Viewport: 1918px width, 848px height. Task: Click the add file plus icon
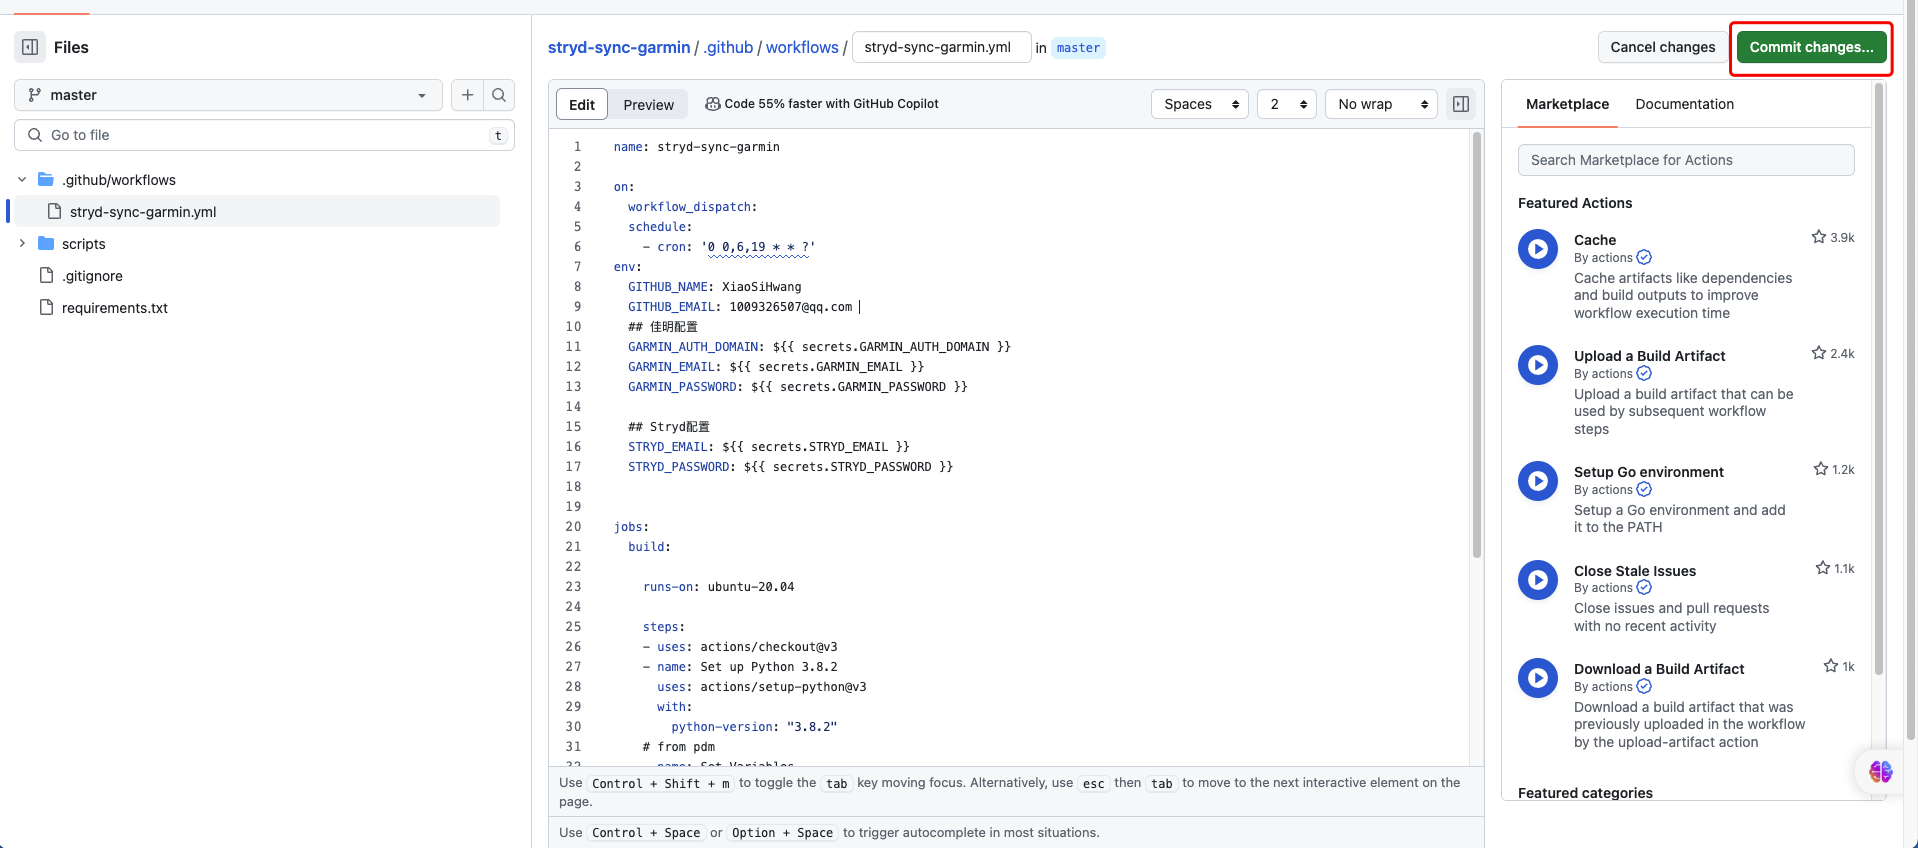coord(467,95)
